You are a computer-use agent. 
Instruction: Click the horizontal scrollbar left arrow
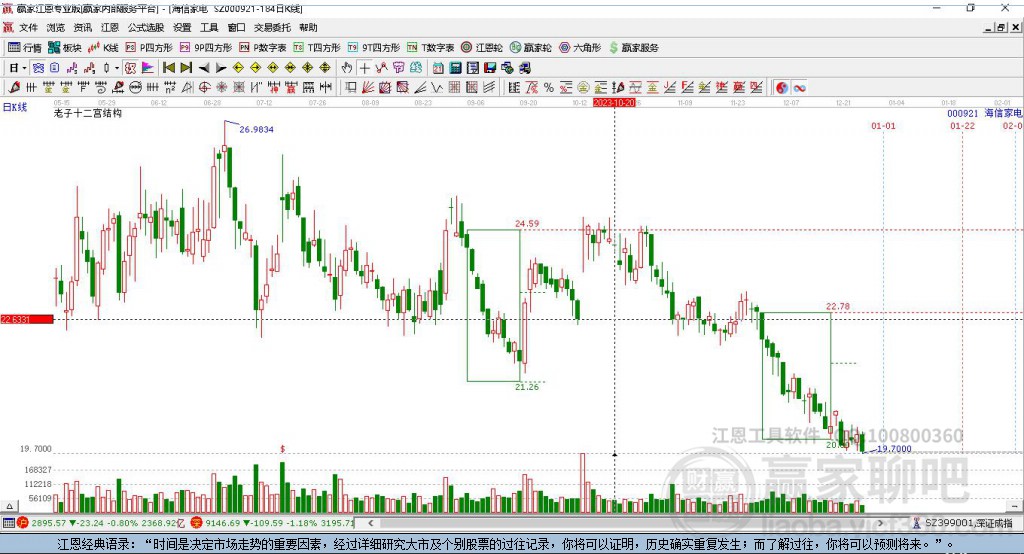coord(371,523)
